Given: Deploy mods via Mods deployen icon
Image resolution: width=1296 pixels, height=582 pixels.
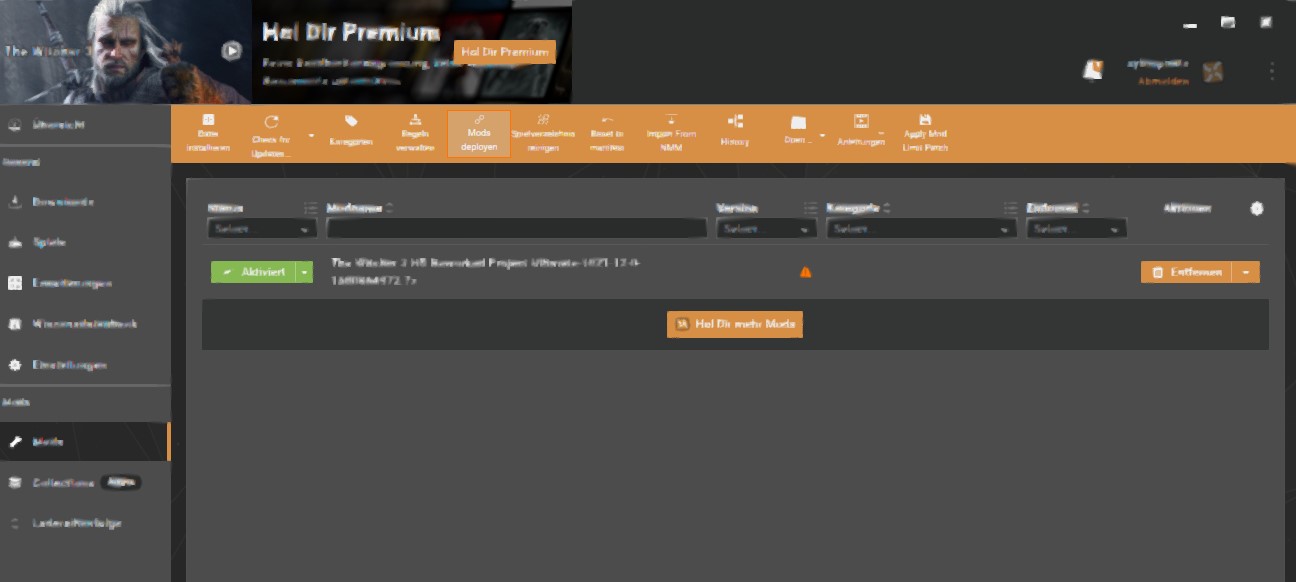Looking at the screenshot, I should click(479, 131).
